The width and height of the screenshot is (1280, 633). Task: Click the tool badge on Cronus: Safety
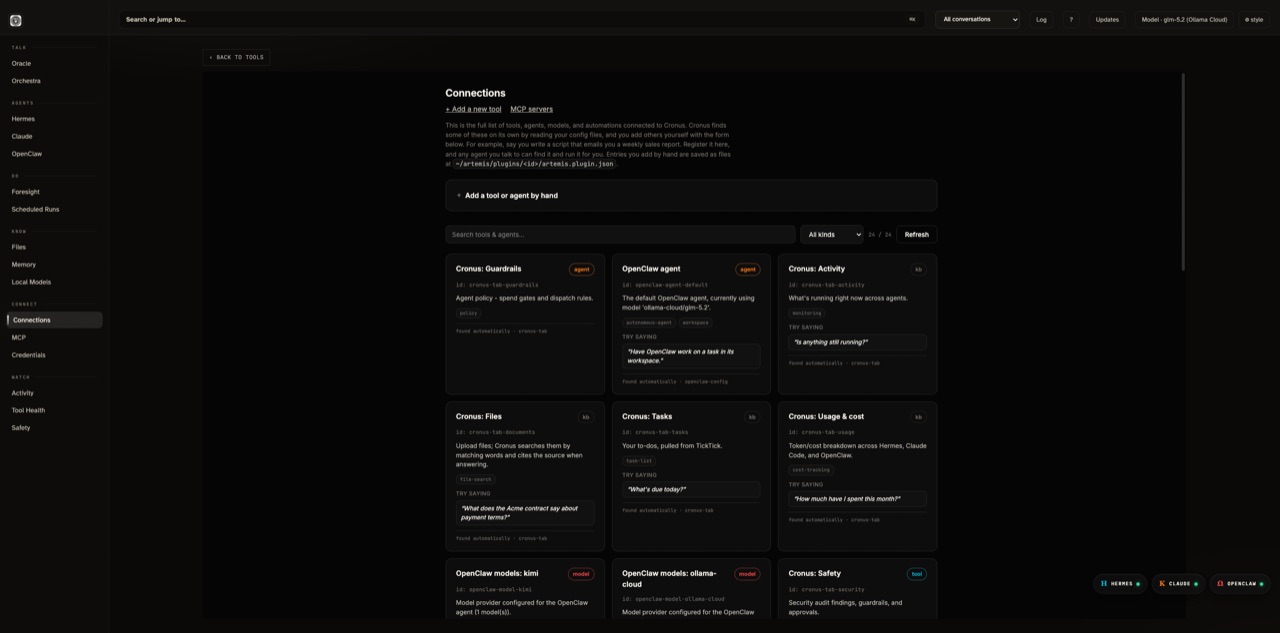916,574
